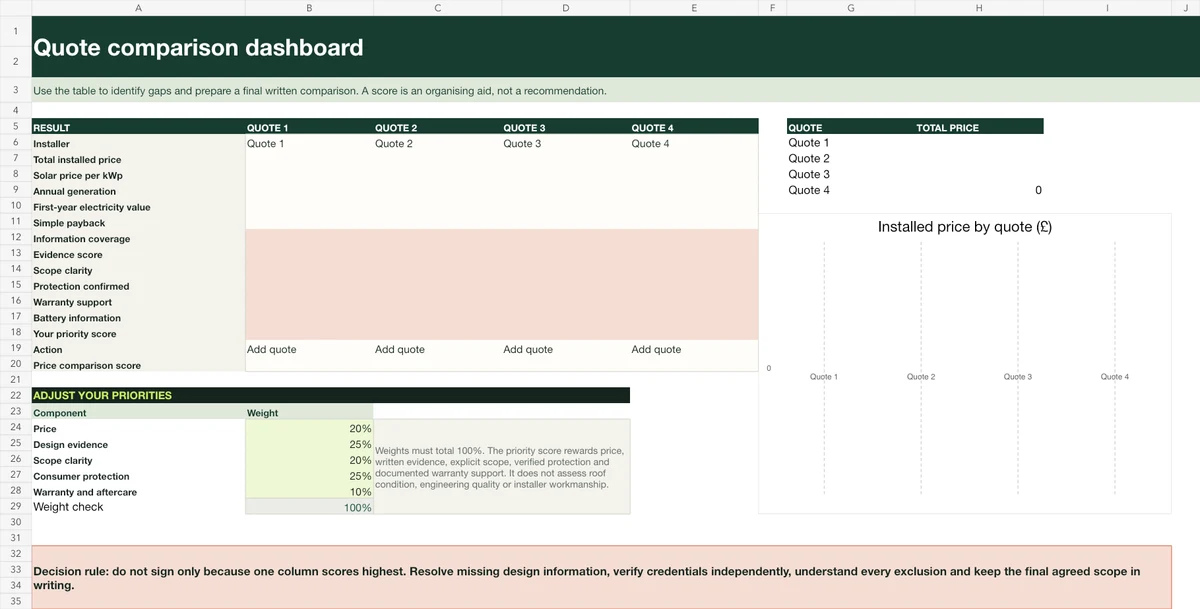The height and width of the screenshot is (609, 1200).
Task: Click the 'Price comparison score' label
Action: point(87,366)
